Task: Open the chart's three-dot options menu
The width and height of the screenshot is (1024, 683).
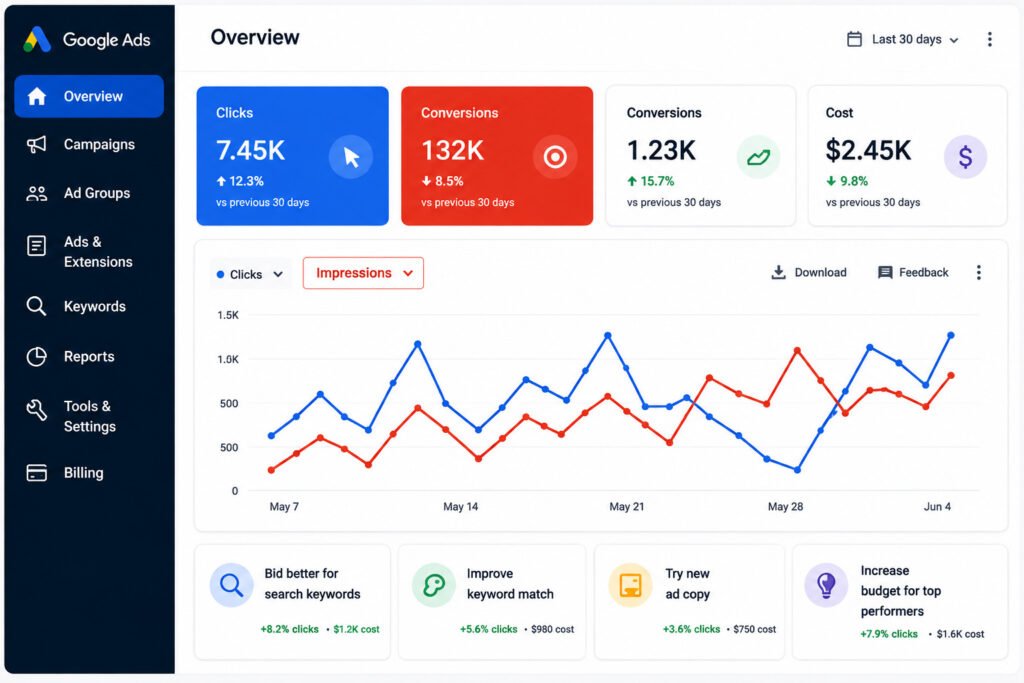Action: (978, 272)
